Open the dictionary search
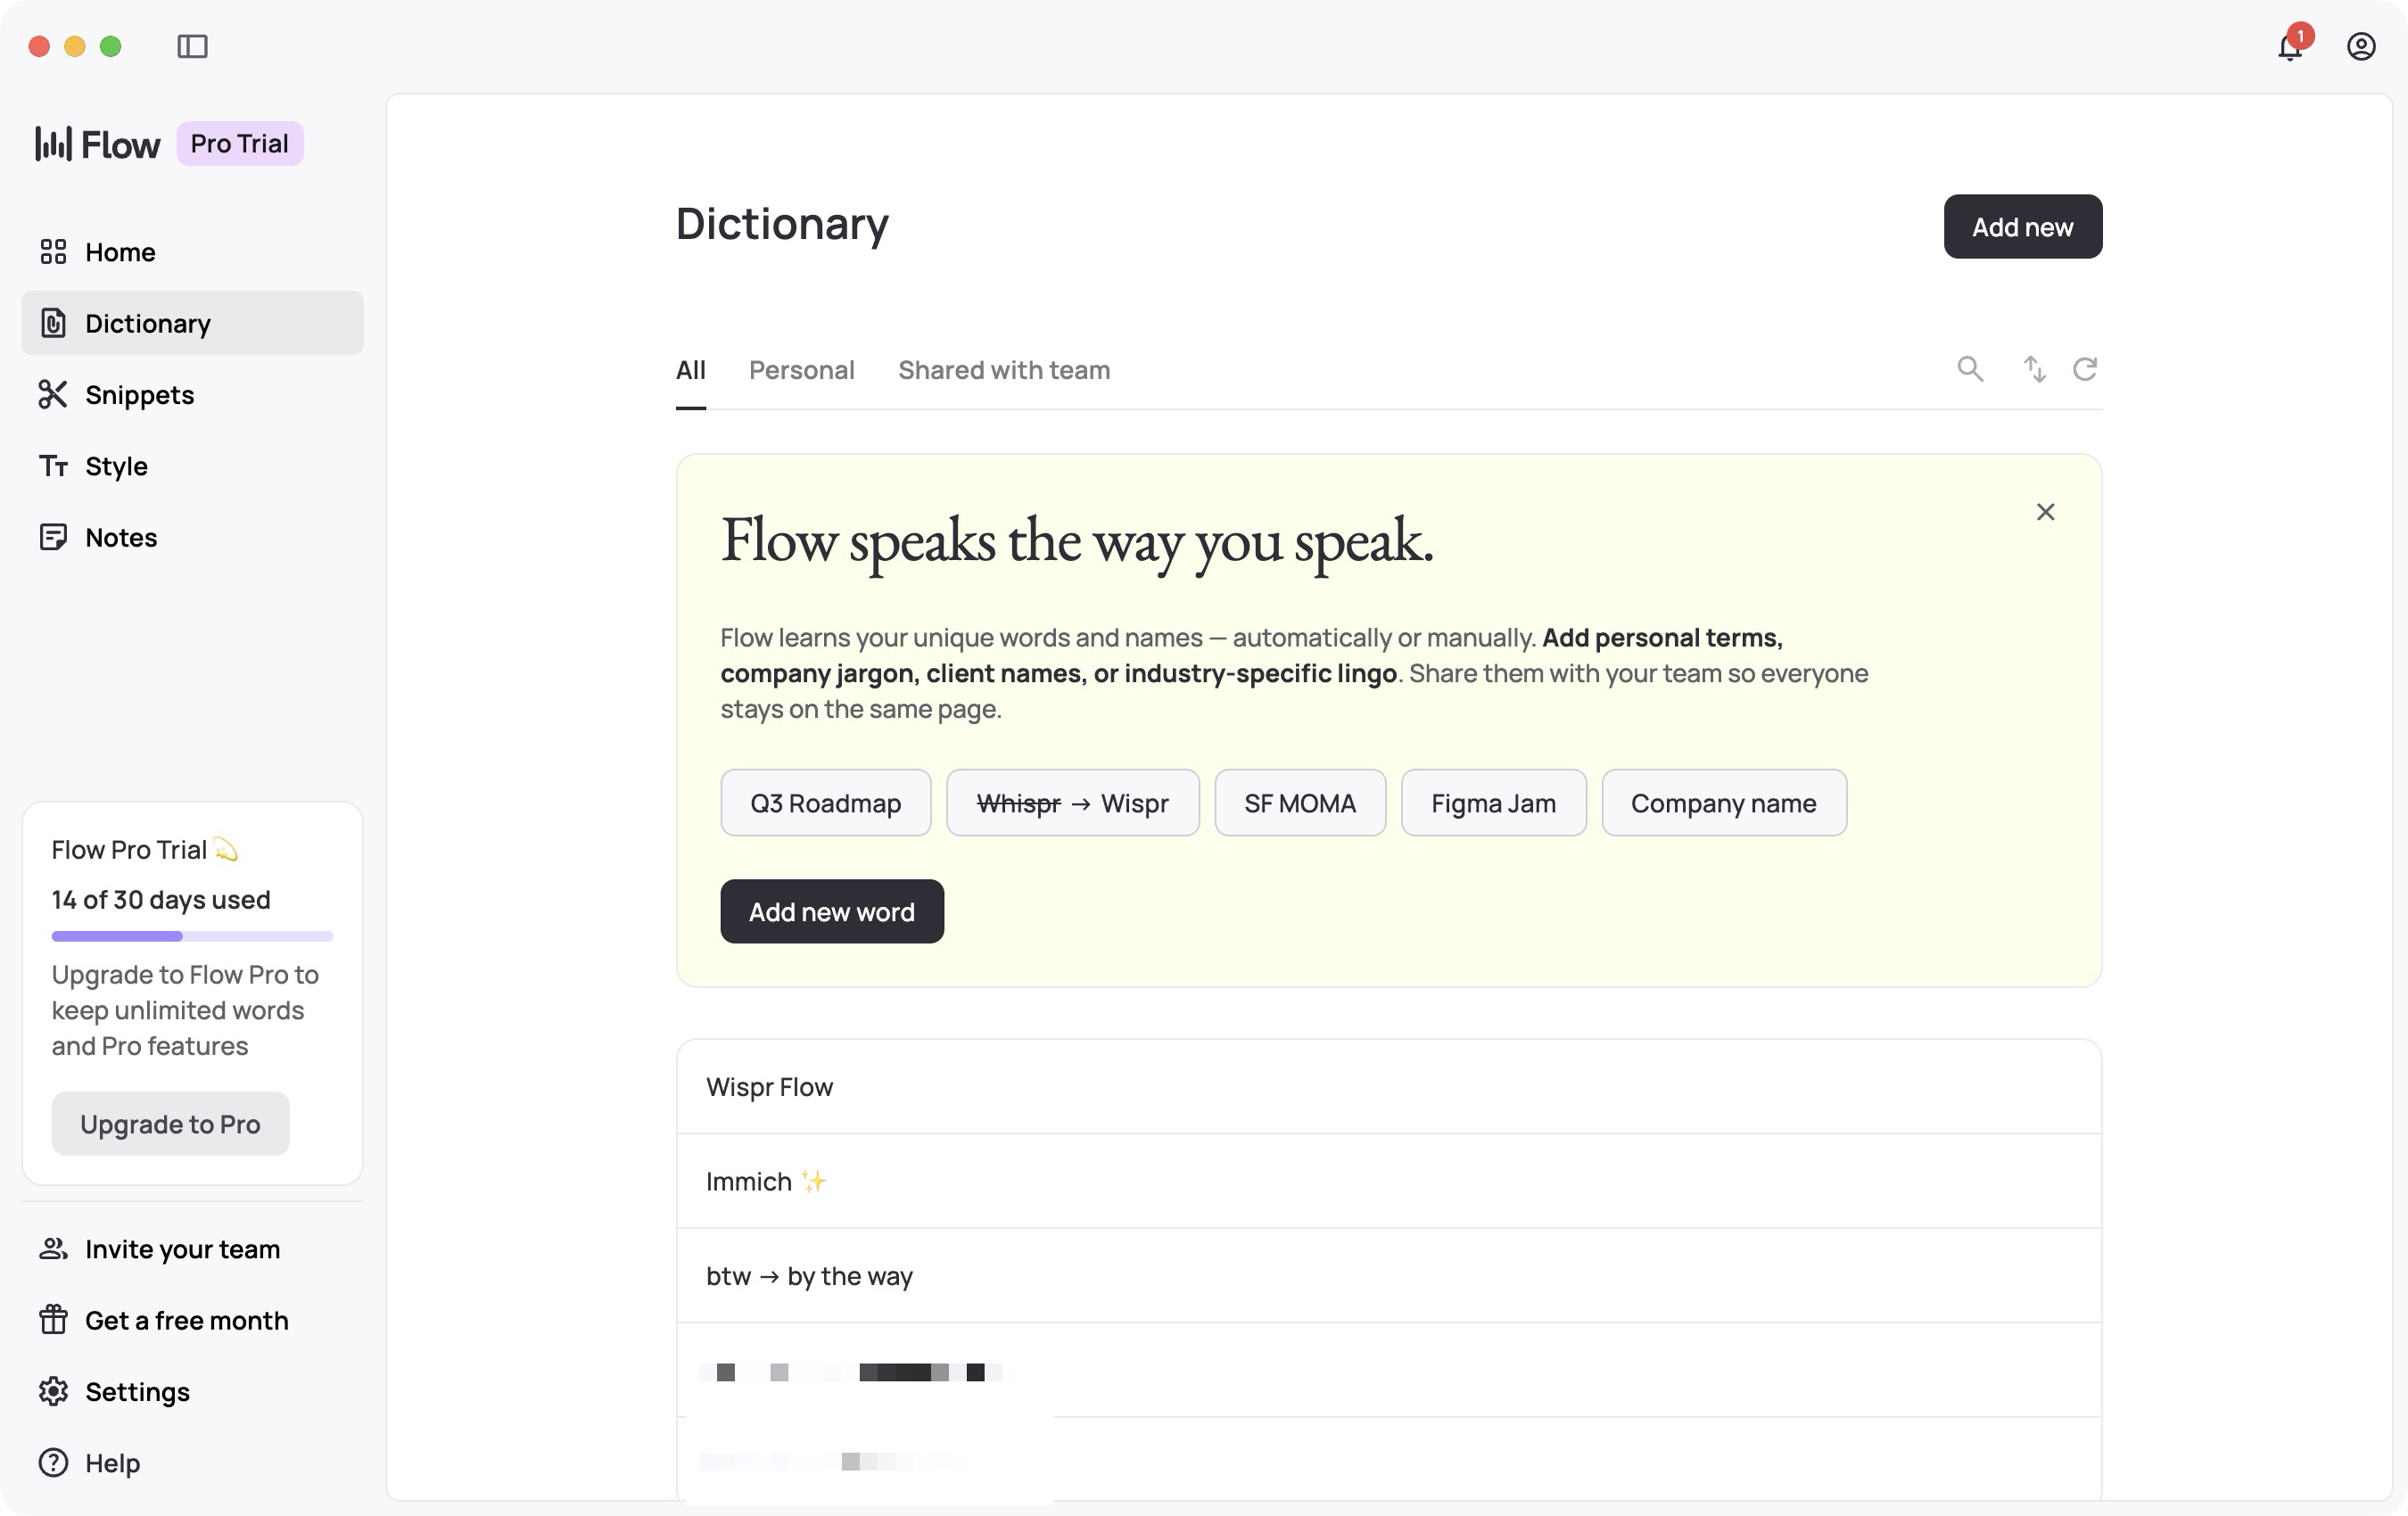This screenshot has width=2408, height=1516. point(1969,369)
